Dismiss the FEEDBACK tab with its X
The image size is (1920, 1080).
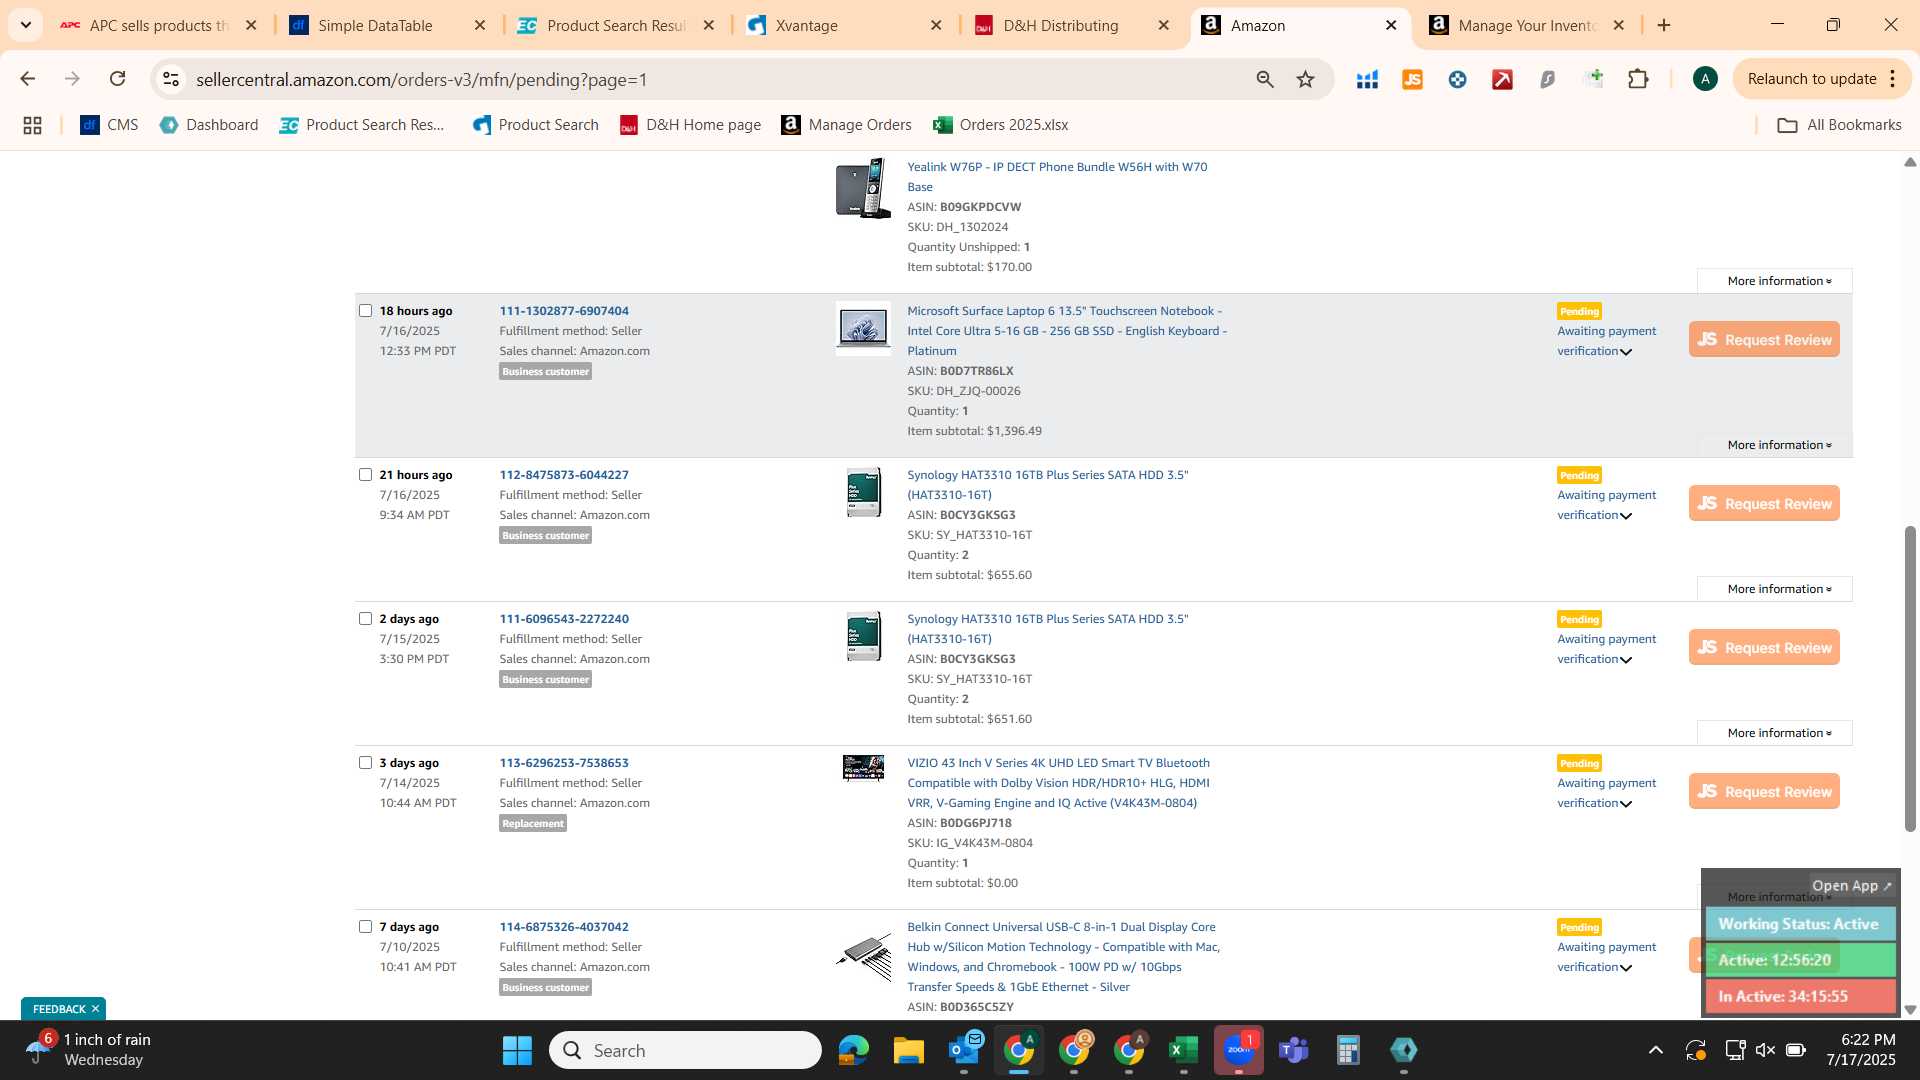[96, 1009]
